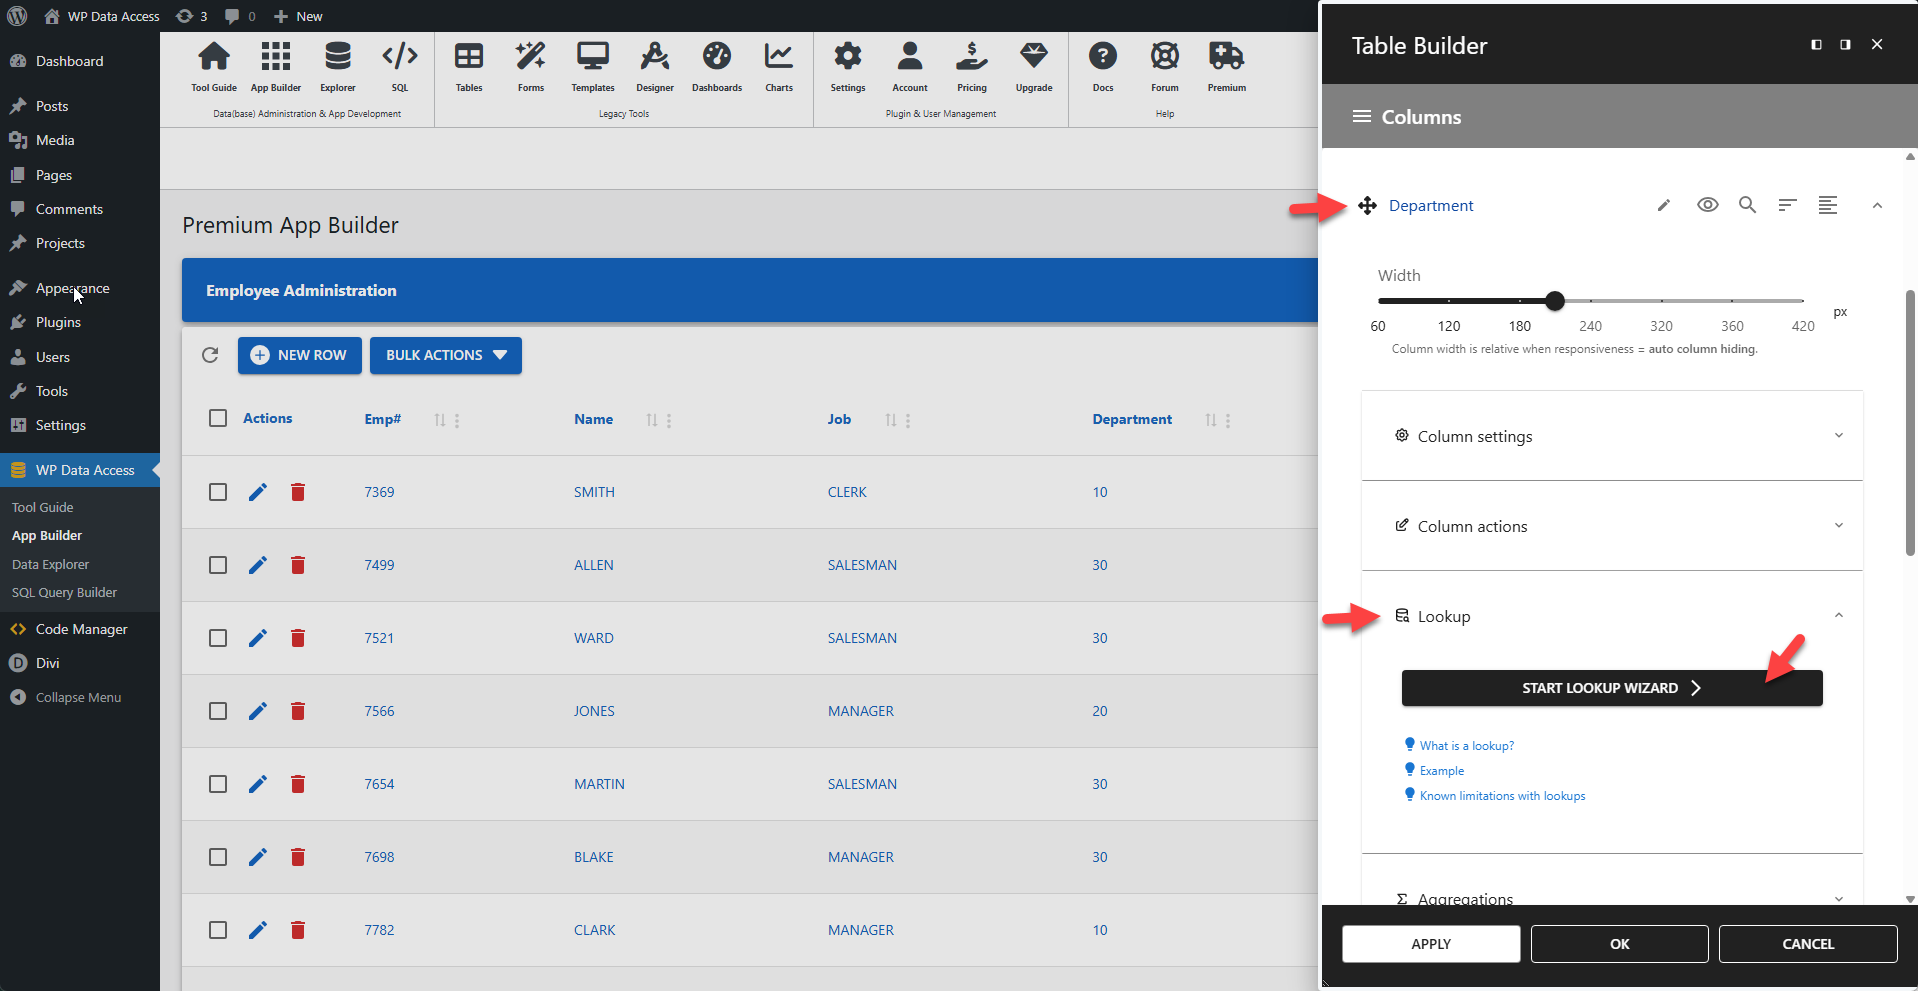Open the Pricing page icon
The width and height of the screenshot is (1918, 991).
pyautogui.click(x=971, y=65)
